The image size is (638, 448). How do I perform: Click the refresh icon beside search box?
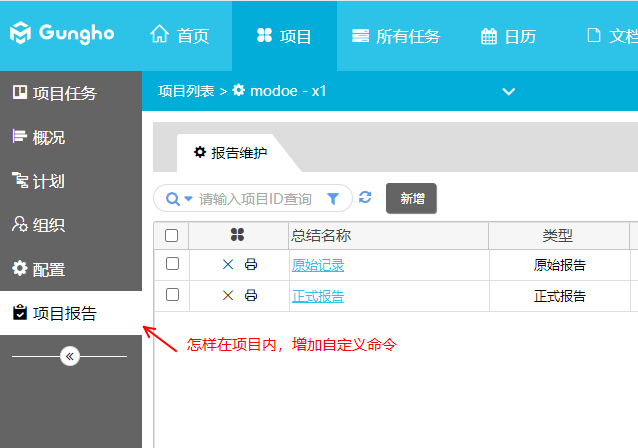coord(365,198)
